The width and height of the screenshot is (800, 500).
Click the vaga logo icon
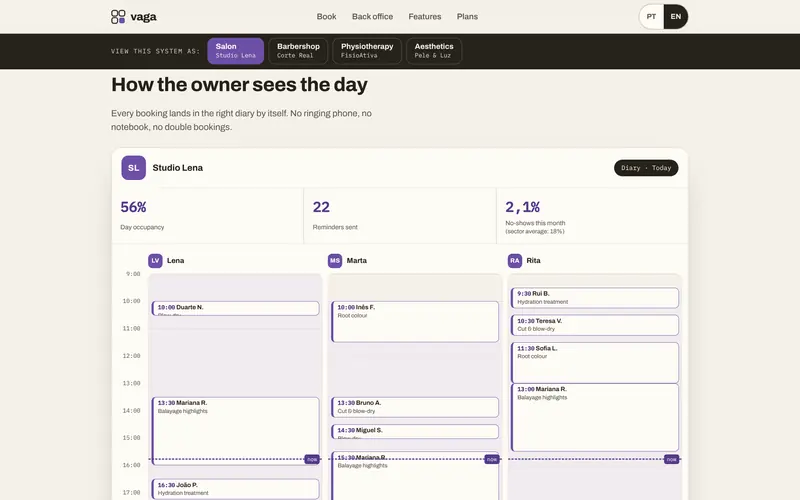pos(118,17)
